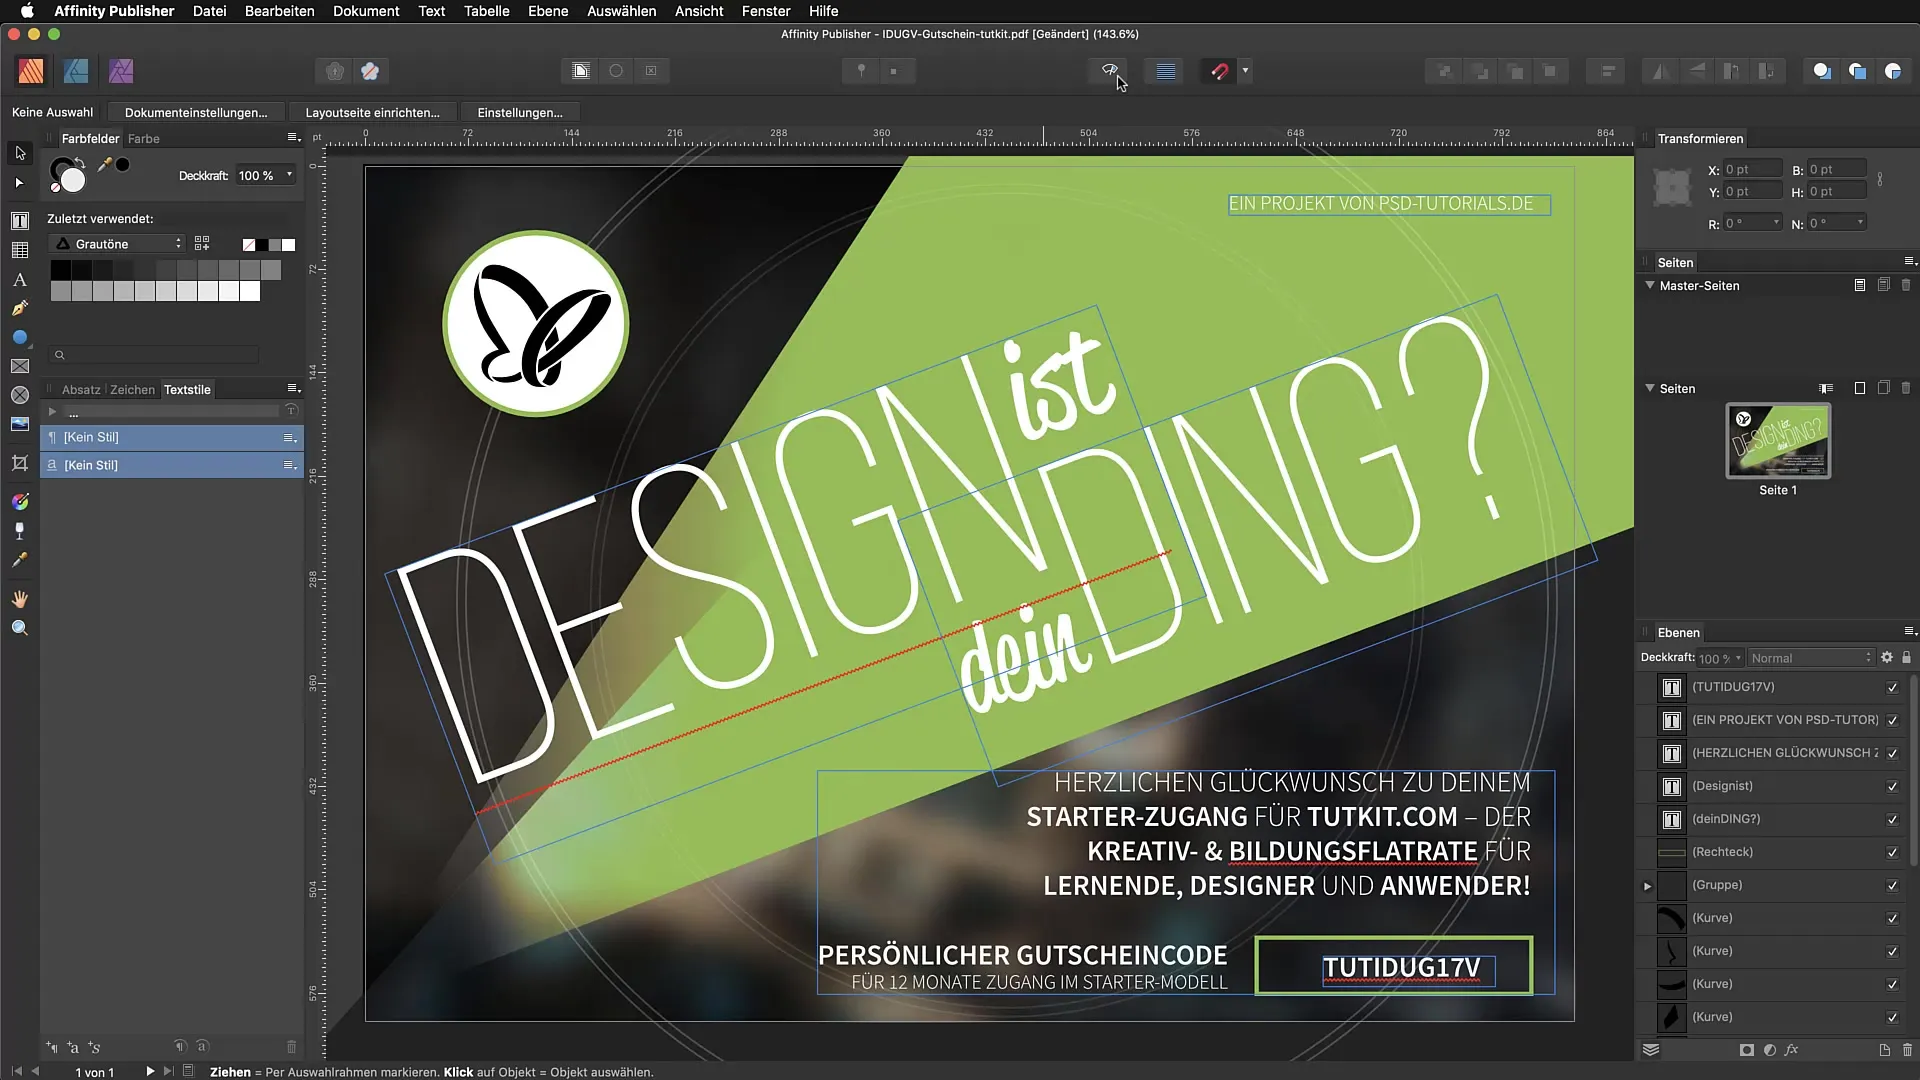1920x1080 pixels.
Task: Open the Normal blend mode dropdown
Action: tap(1810, 658)
